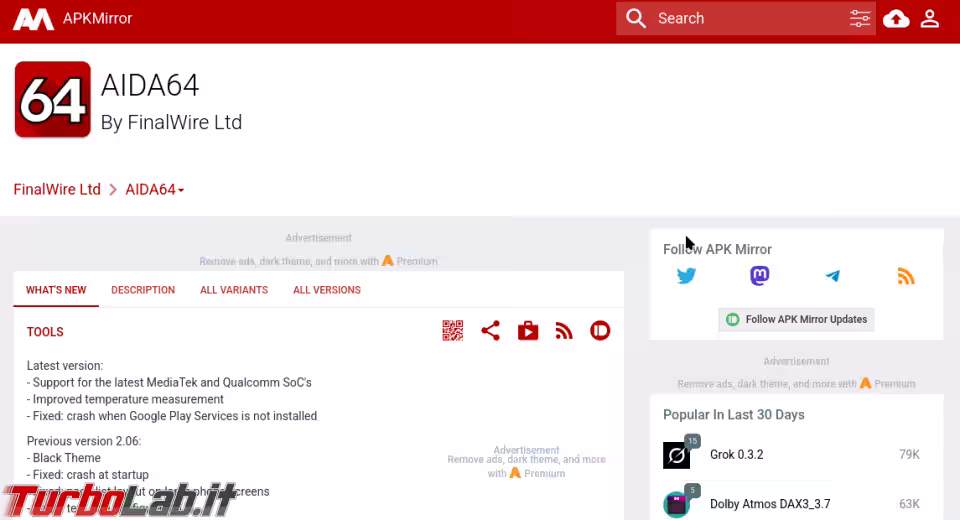
Task: Follow APK Mirror on Twitter
Action: tap(686, 276)
